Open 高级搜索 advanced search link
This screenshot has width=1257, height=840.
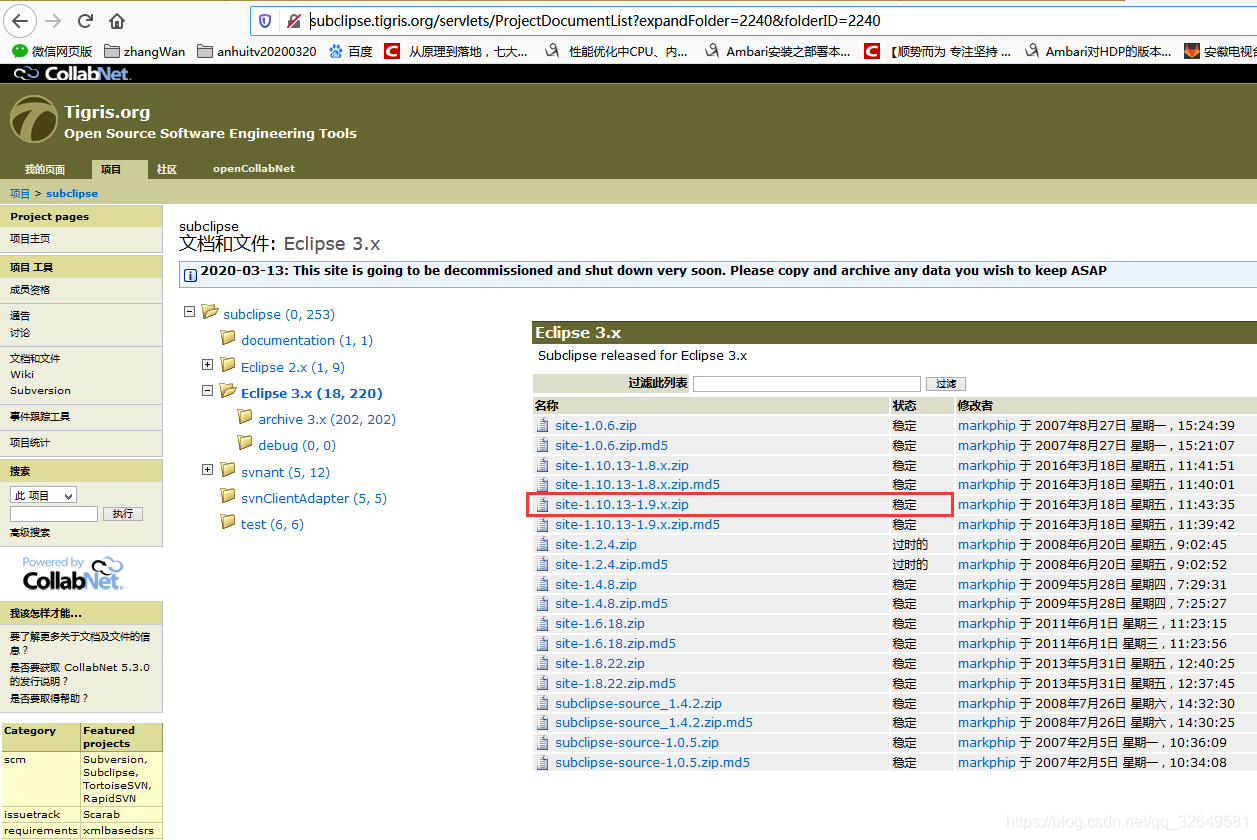(x=30, y=533)
